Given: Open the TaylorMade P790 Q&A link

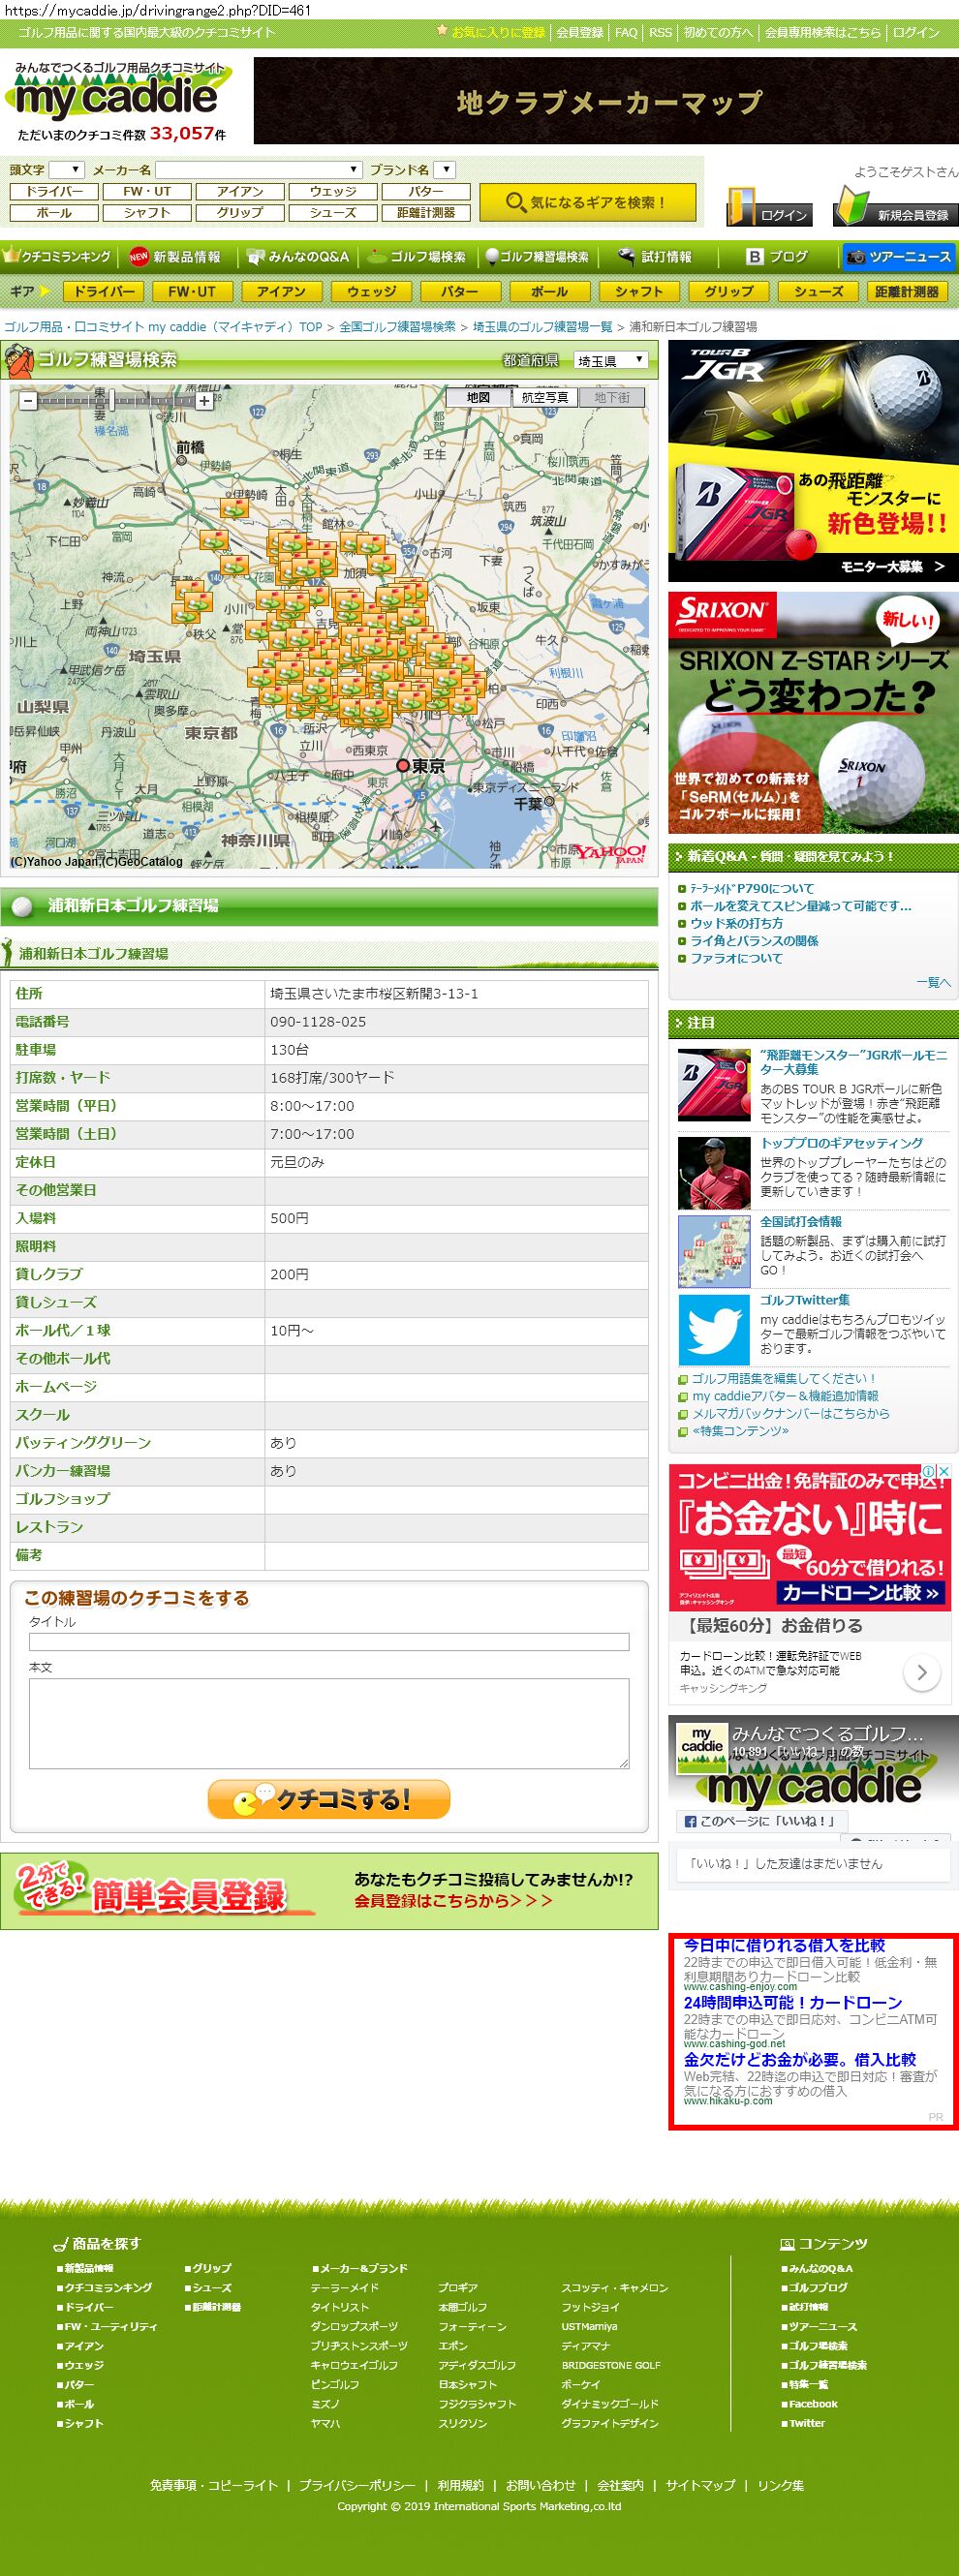Looking at the screenshot, I should [752, 888].
